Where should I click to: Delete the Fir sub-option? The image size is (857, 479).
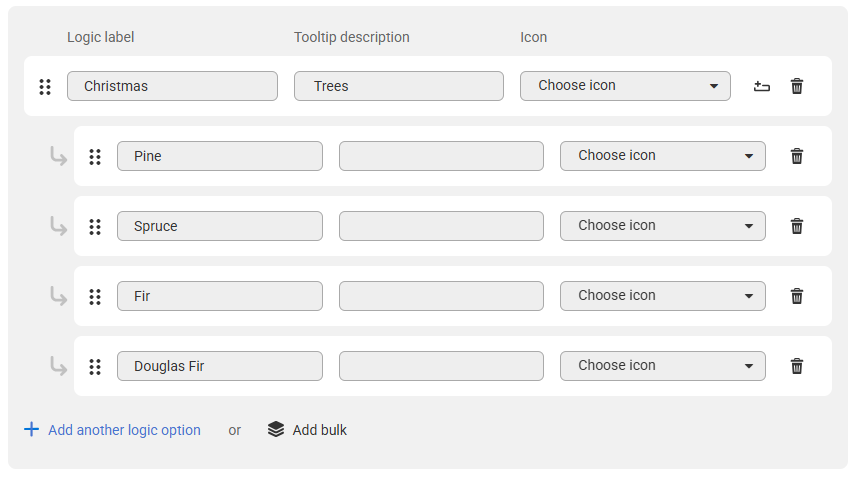coord(797,296)
